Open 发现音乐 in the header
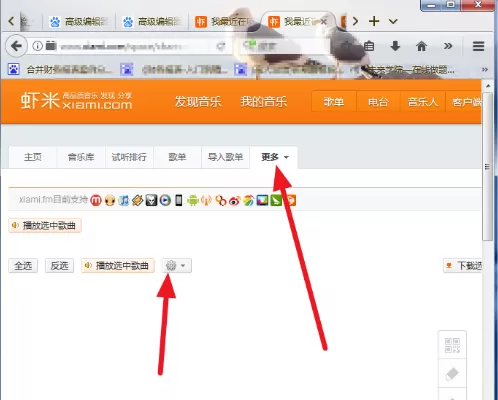498x400 pixels. tap(198, 102)
